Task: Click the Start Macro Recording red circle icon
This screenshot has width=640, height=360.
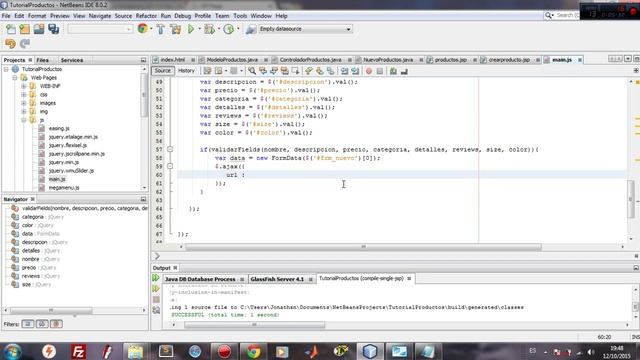Action: (369, 71)
